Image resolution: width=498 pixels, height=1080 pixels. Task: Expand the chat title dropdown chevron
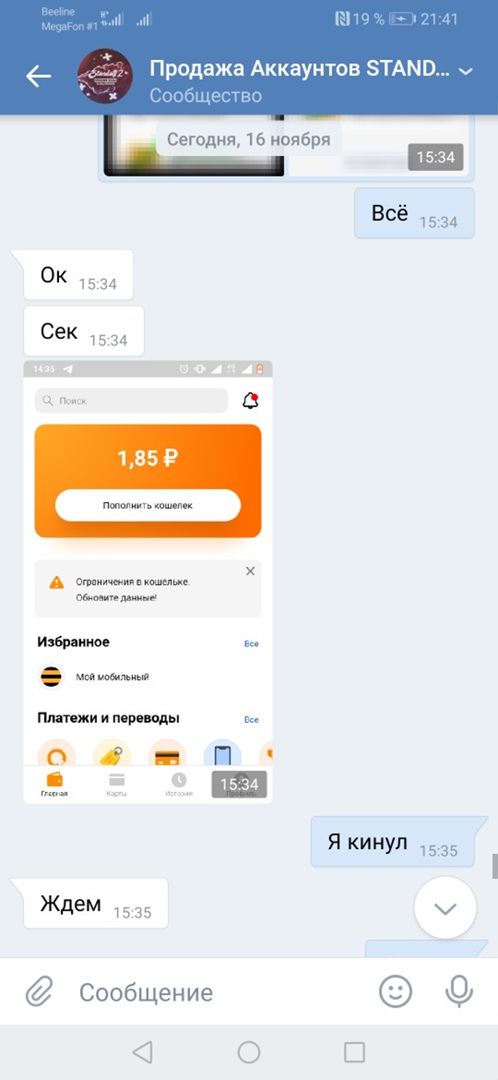[x=466, y=71]
